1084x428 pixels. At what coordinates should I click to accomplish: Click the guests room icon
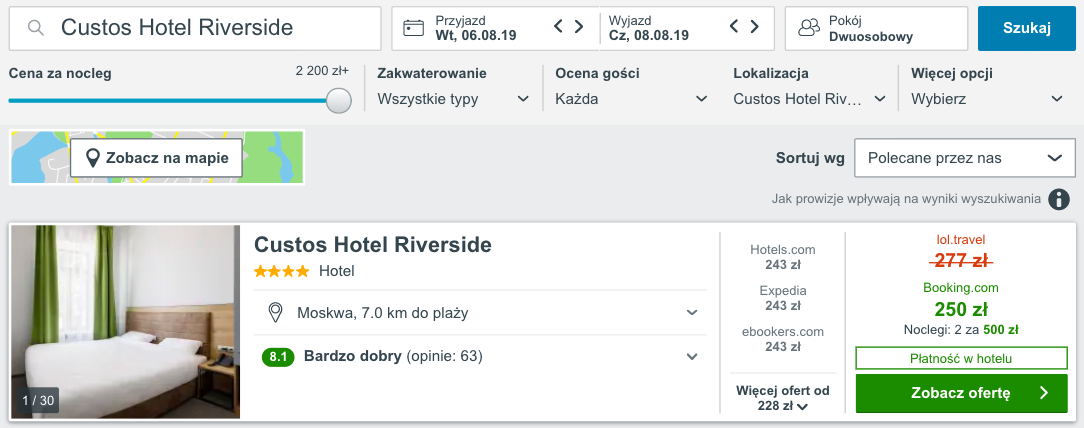tap(808, 28)
